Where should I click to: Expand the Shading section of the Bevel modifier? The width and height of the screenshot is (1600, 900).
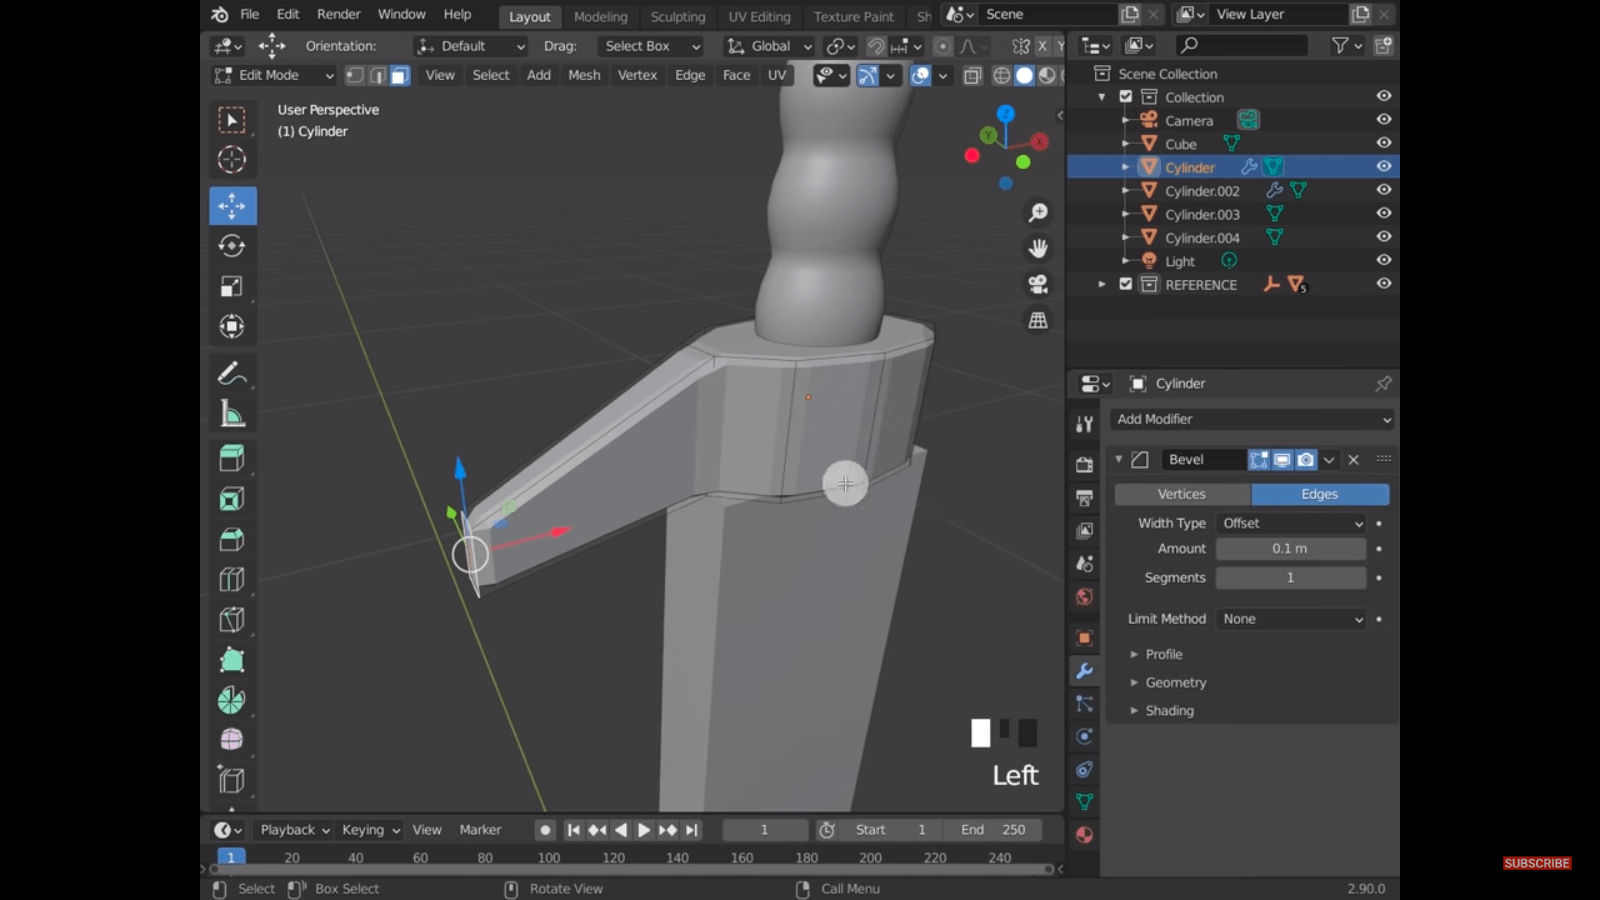[x=1168, y=710]
